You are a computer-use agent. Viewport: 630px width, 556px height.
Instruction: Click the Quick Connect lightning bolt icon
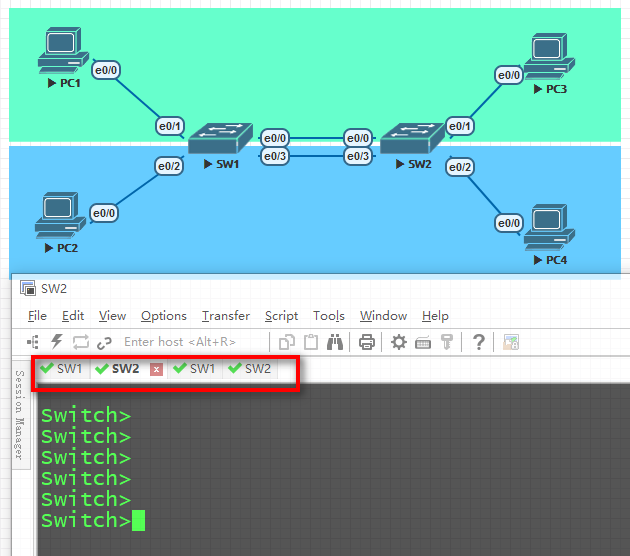(57, 342)
